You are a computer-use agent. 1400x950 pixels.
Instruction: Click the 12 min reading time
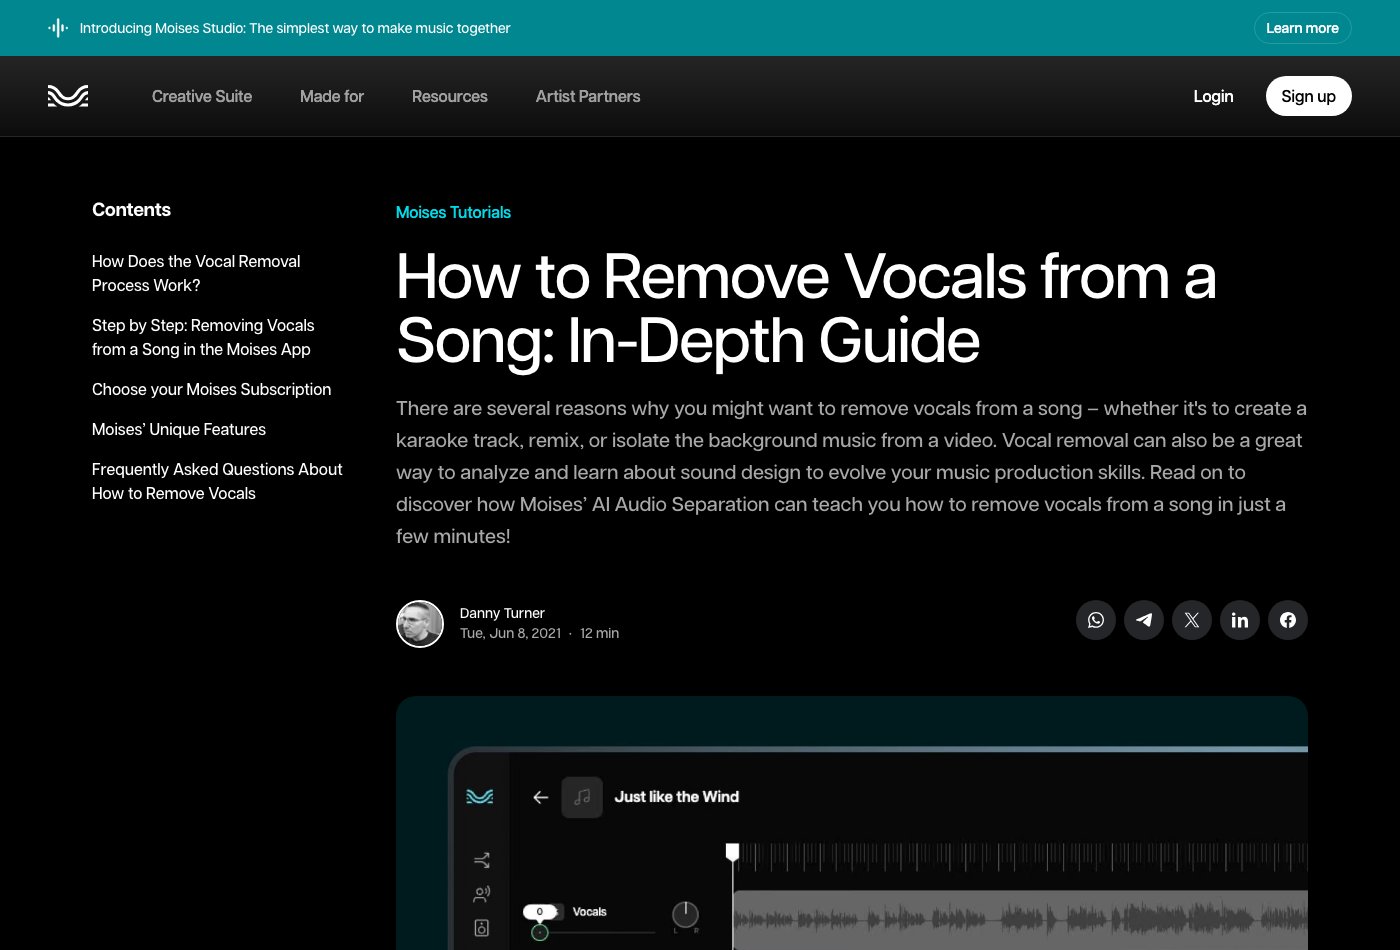[600, 633]
